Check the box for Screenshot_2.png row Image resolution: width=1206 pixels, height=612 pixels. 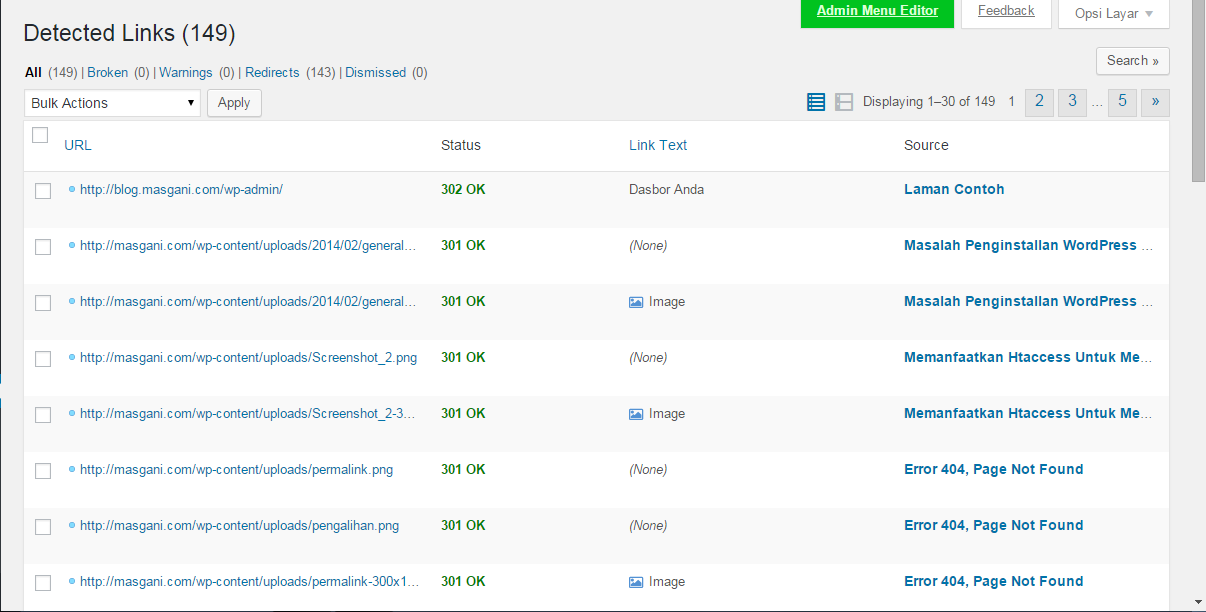point(43,359)
